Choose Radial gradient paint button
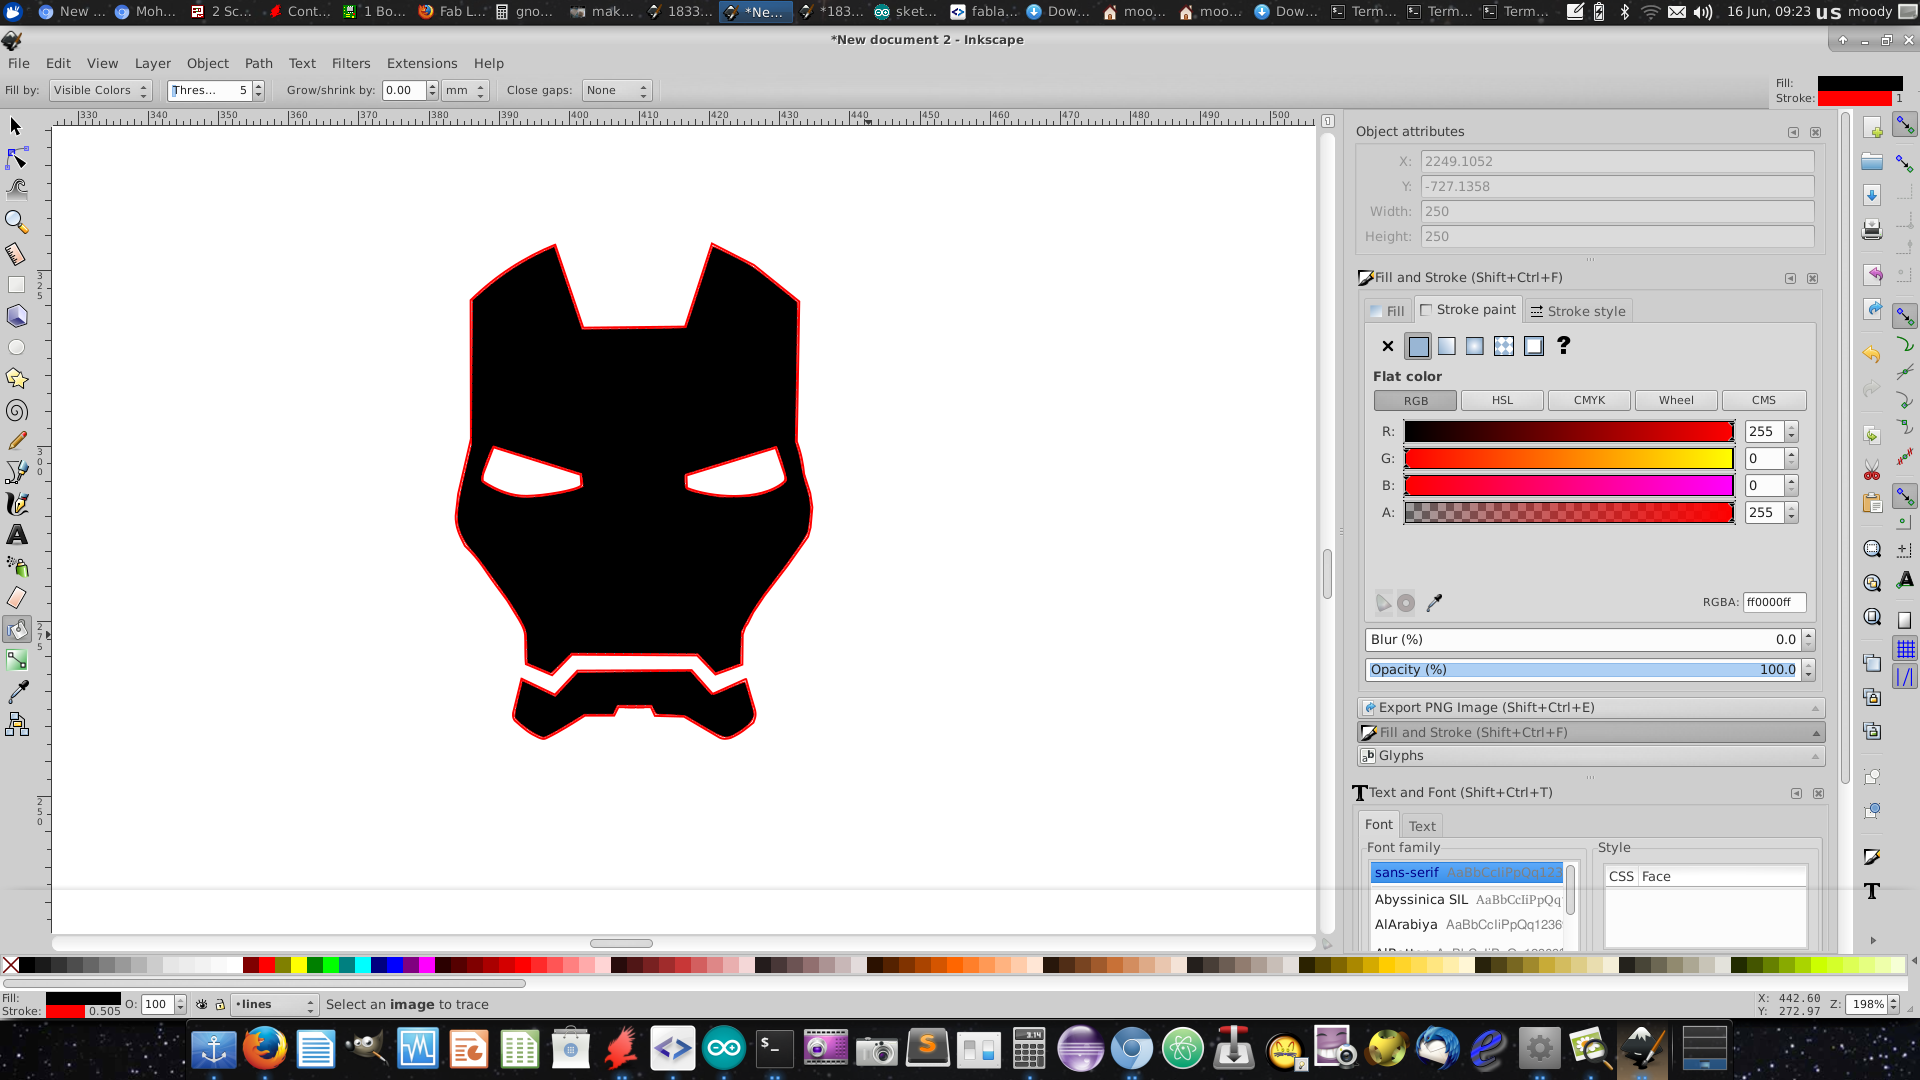1920x1080 pixels. coord(1474,346)
